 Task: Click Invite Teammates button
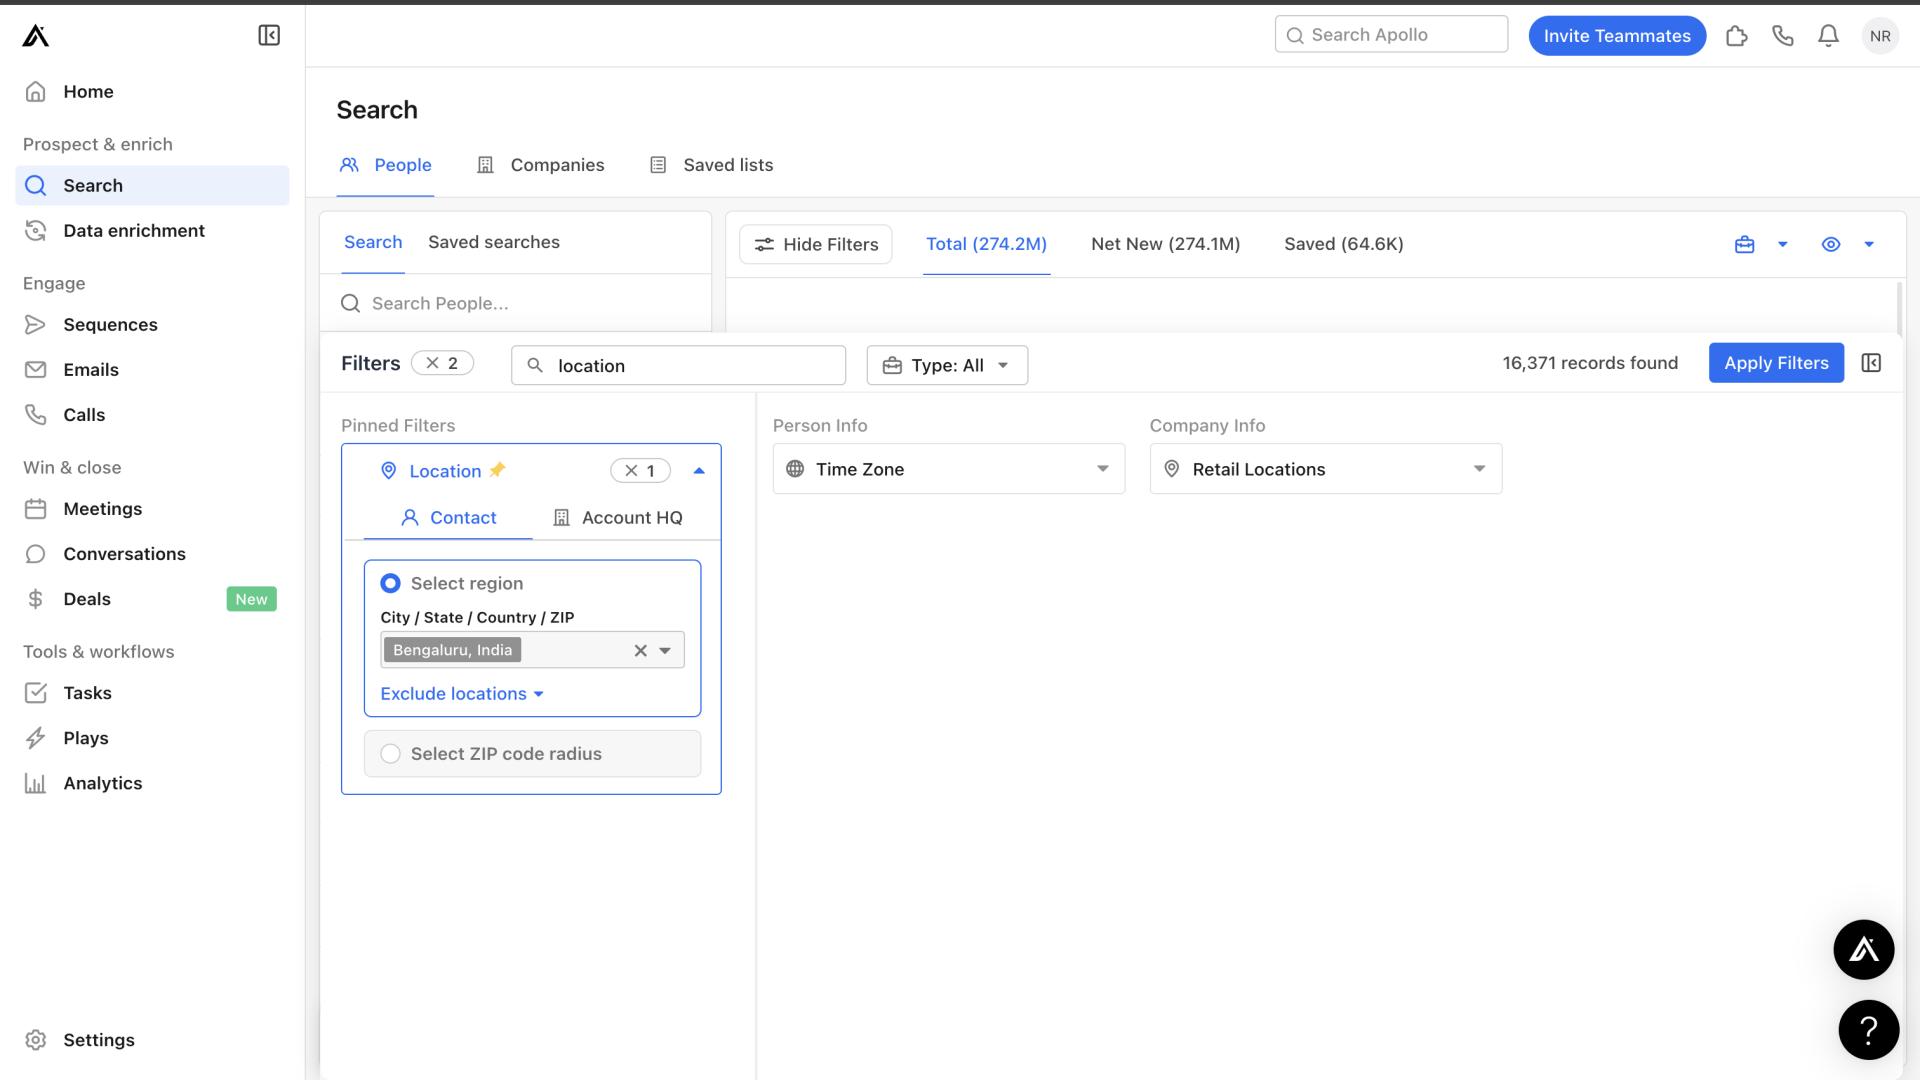(1617, 36)
